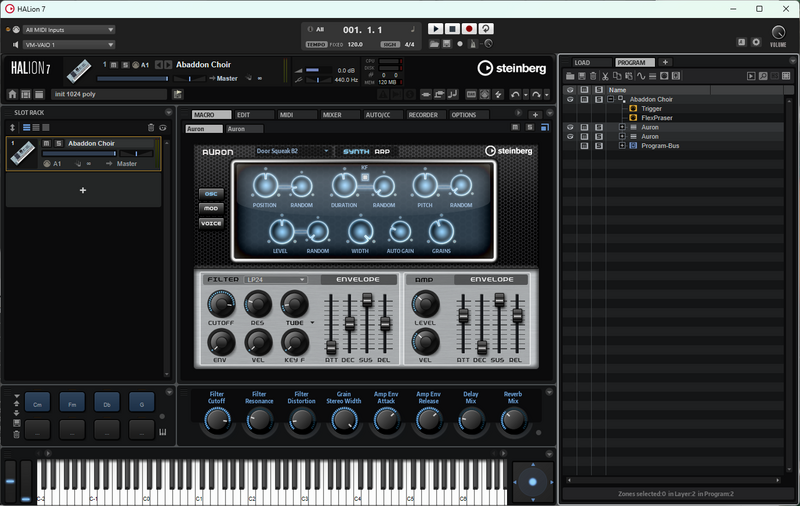Switch to the AUTO/CC tab
The height and width of the screenshot is (506, 800).
click(383, 115)
